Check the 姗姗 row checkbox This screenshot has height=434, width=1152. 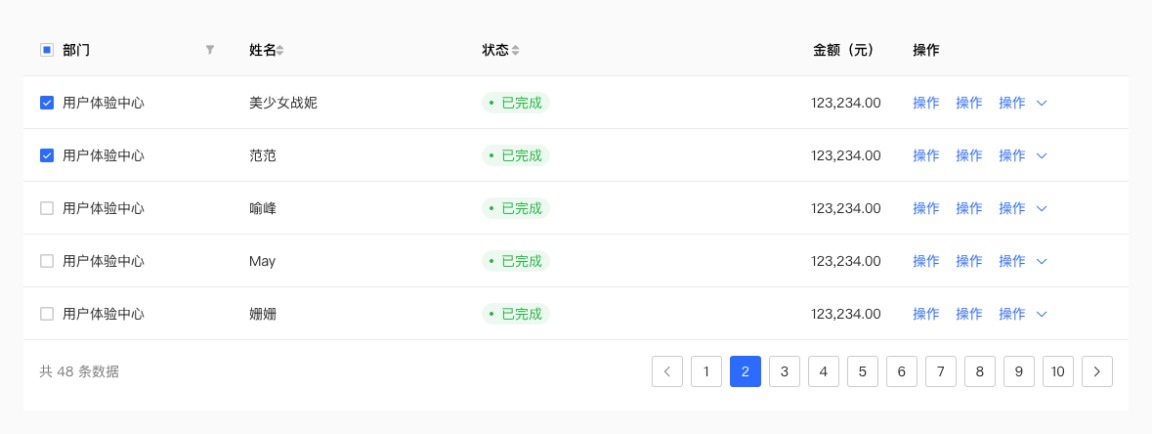click(46, 314)
